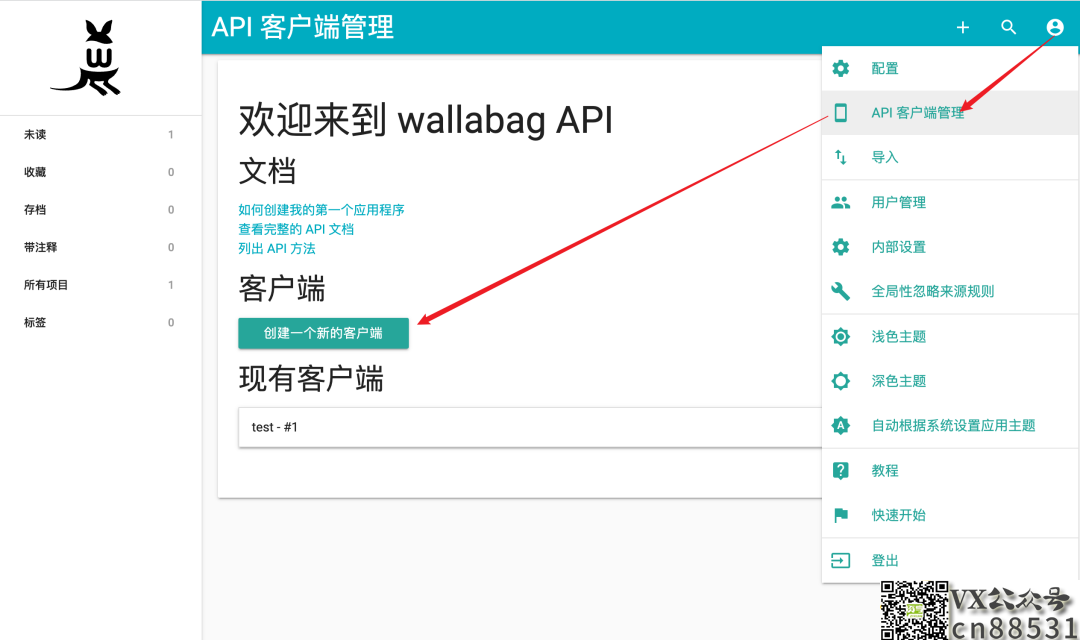Click the wallabag kangaroo logo
This screenshot has width=1080, height=640.
coord(86,57)
